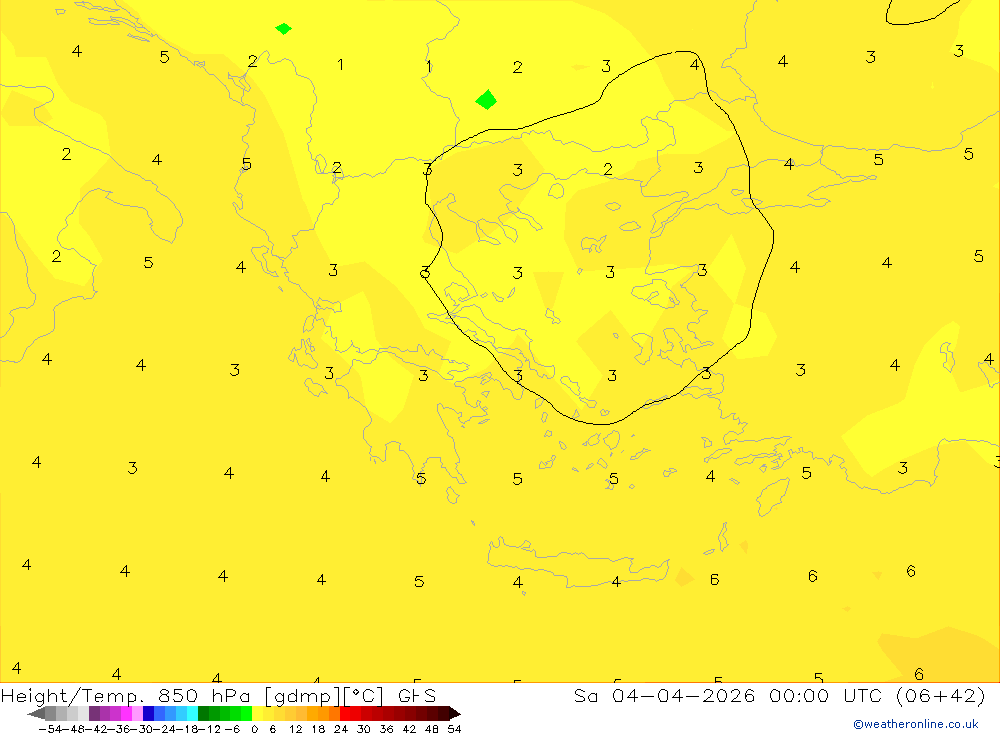
Task: Click the legend label 0
Action: 254,729
